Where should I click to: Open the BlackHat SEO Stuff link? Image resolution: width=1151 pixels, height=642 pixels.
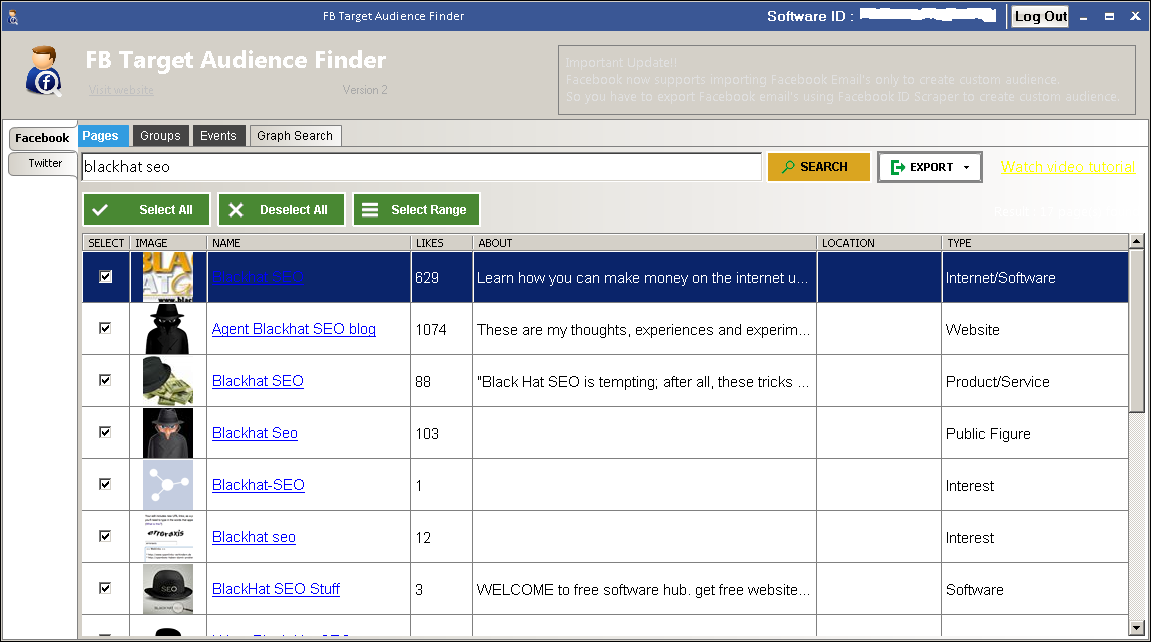276,589
